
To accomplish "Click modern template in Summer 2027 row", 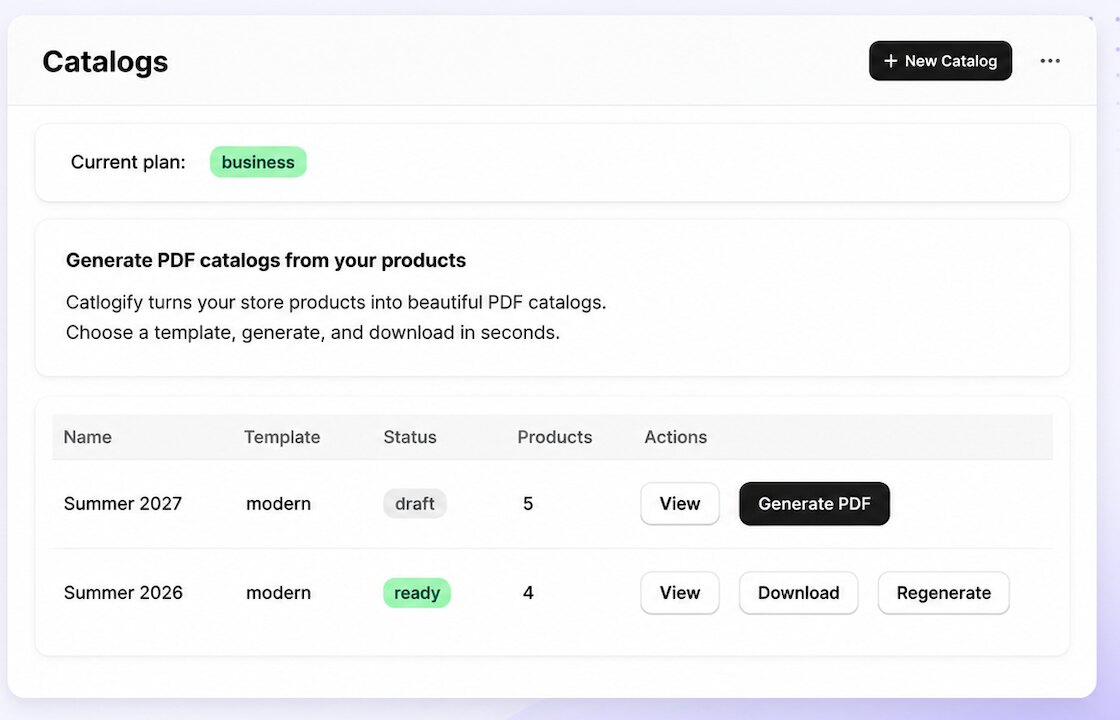I will 279,504.
